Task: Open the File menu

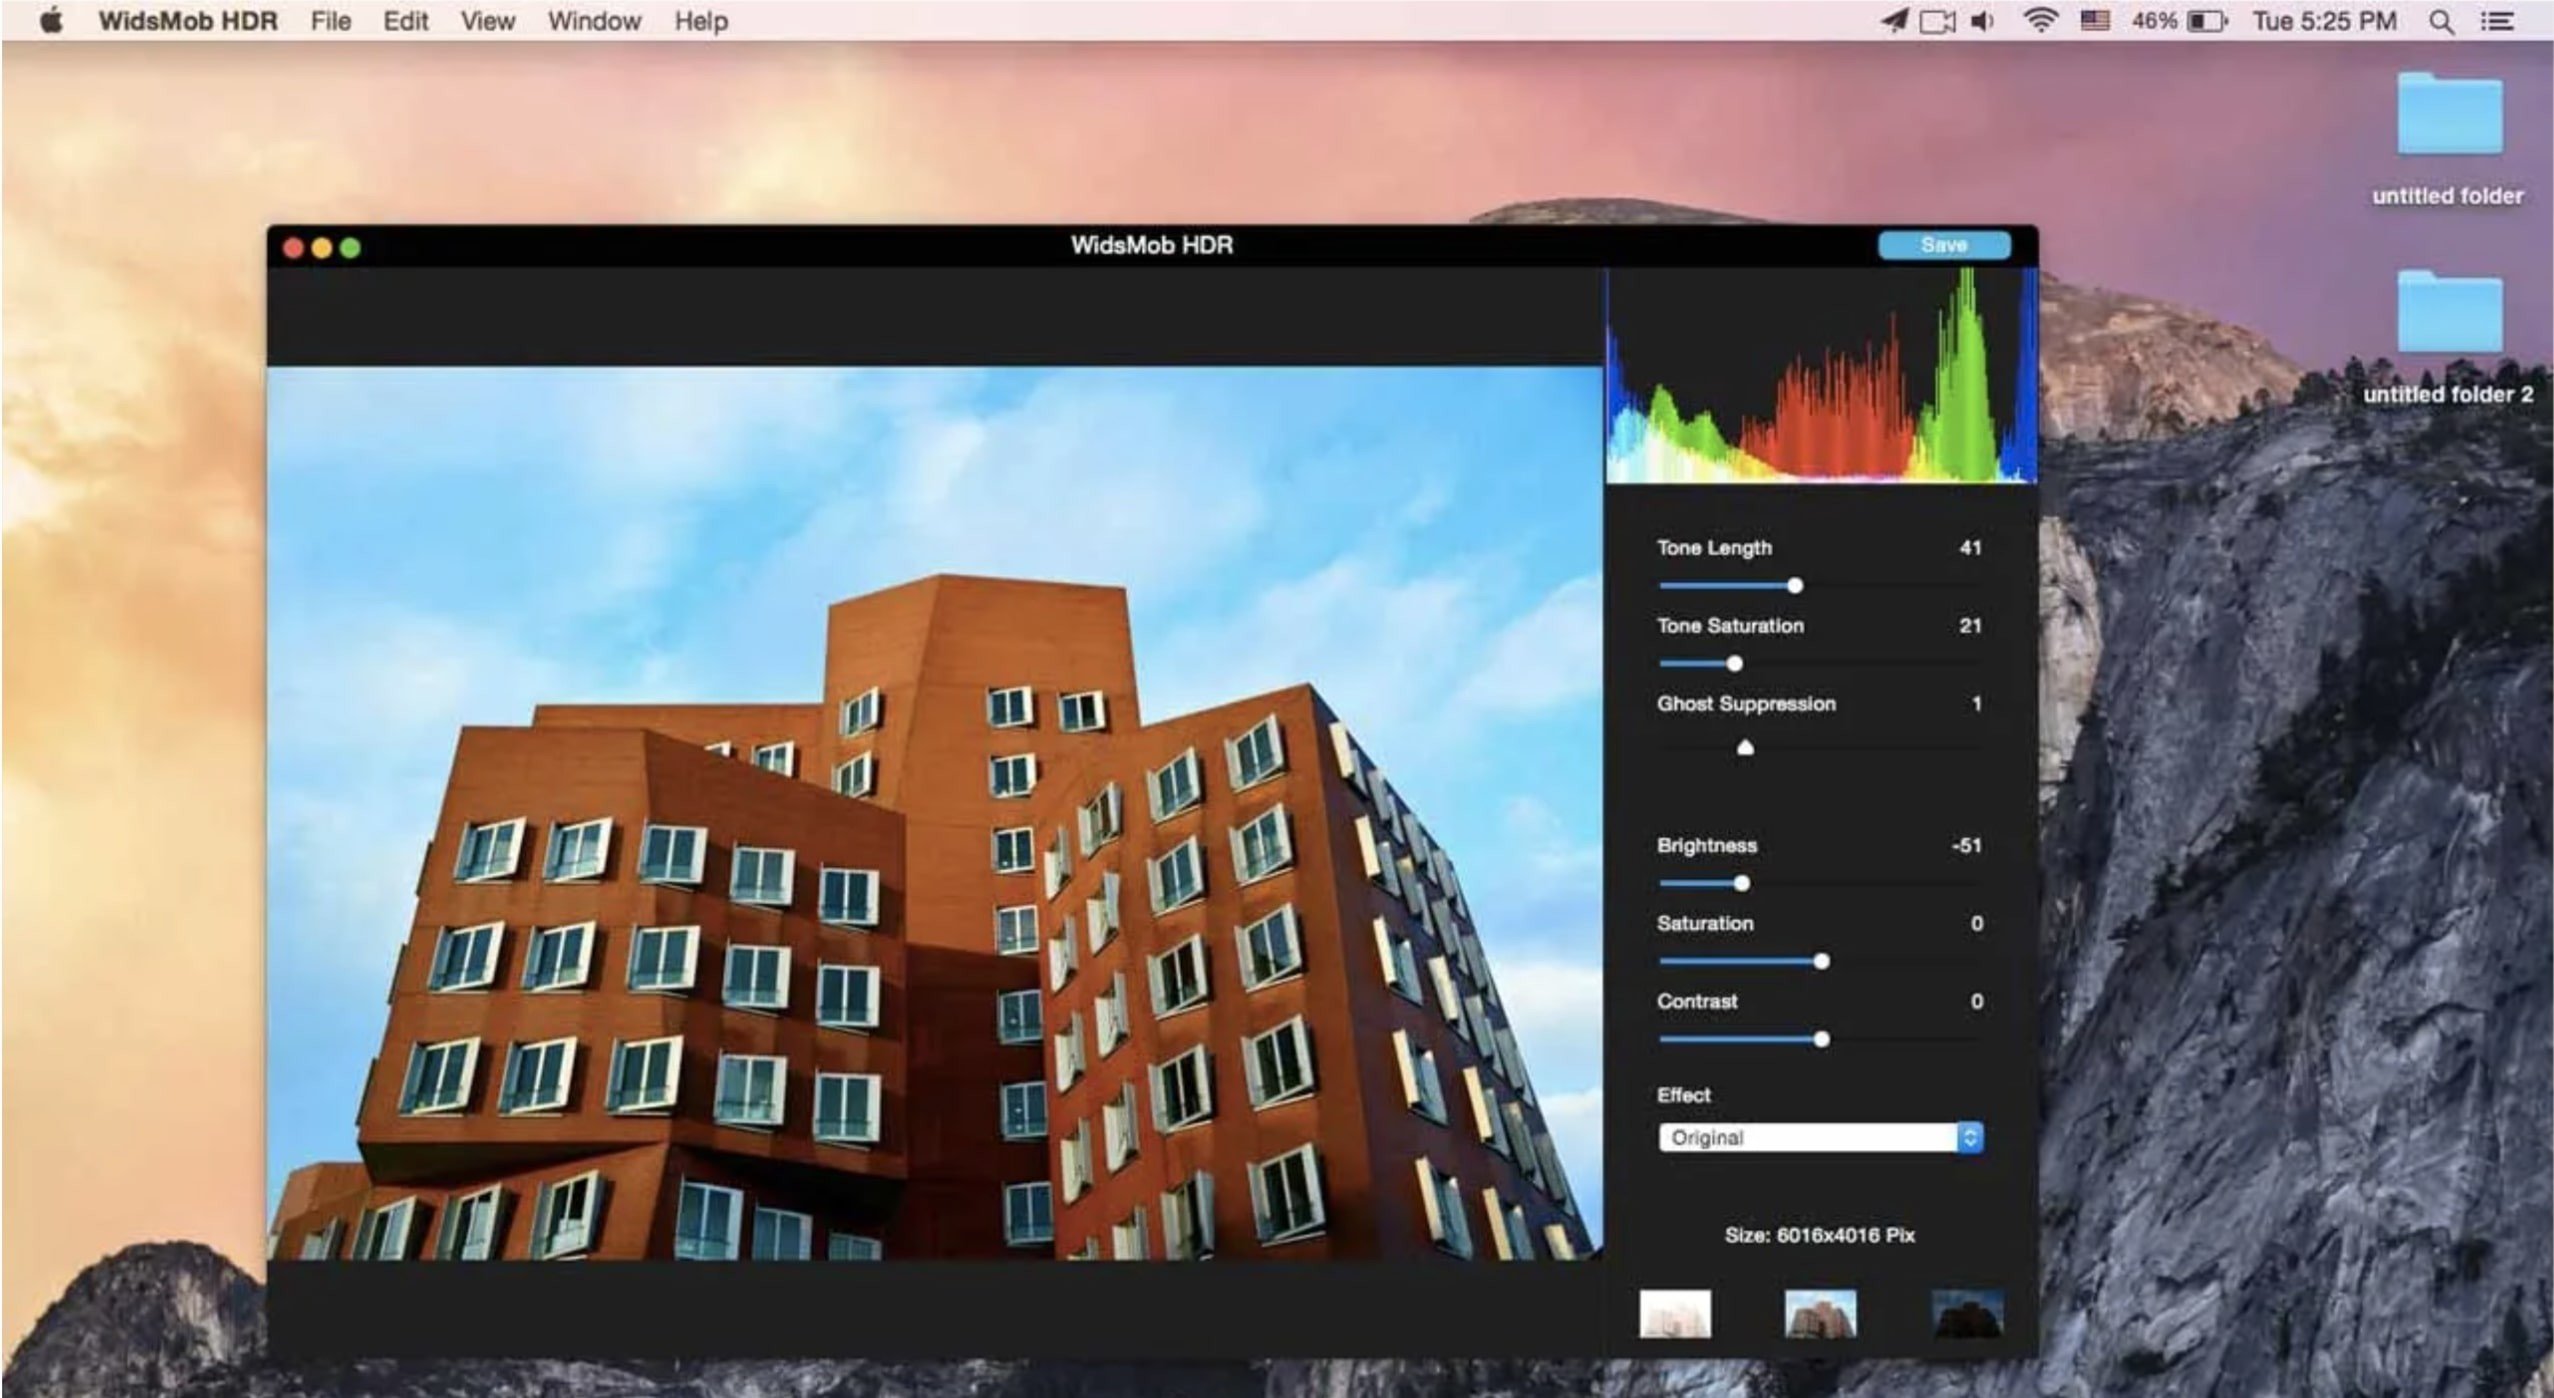Action: pyautogui.click(x=330, y=21)
